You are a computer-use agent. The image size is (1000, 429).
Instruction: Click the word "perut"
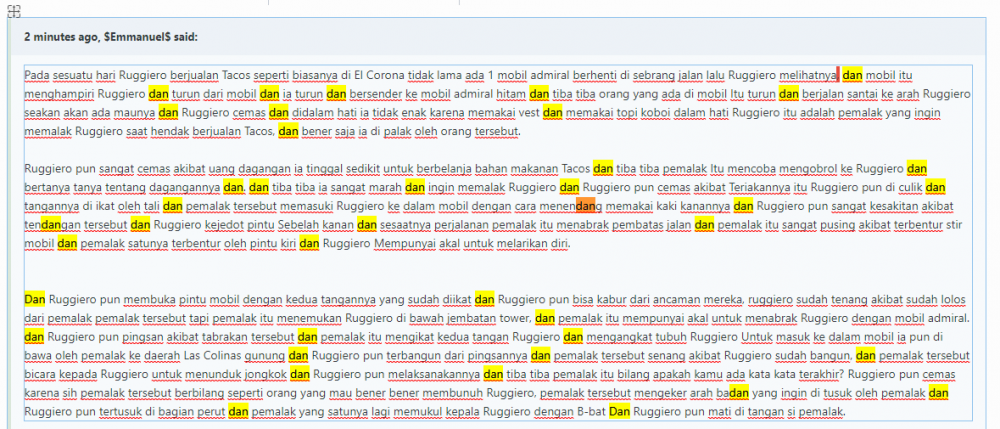pyautogui.click(x=212, y=411)
